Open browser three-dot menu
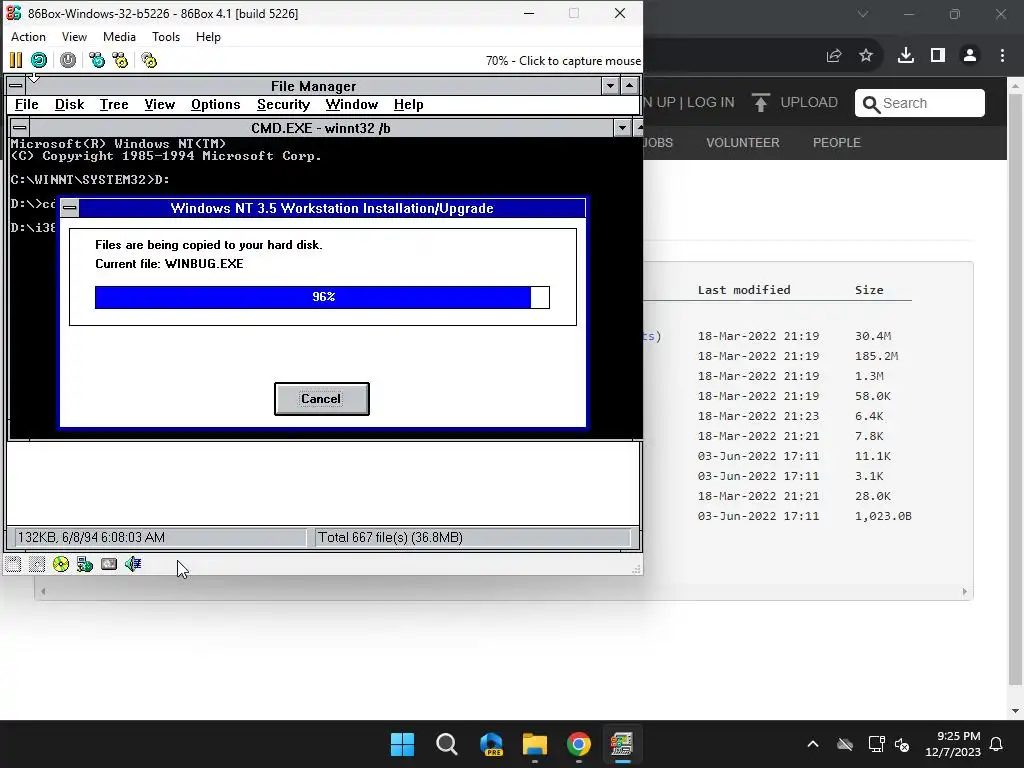The height and width of the screenshot is (768, 1024). pyautogui.click(x=1002, y=56)
